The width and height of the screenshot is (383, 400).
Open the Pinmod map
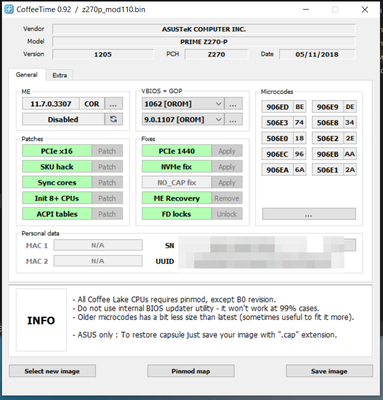pyautogui.click(x=191, y=371)
